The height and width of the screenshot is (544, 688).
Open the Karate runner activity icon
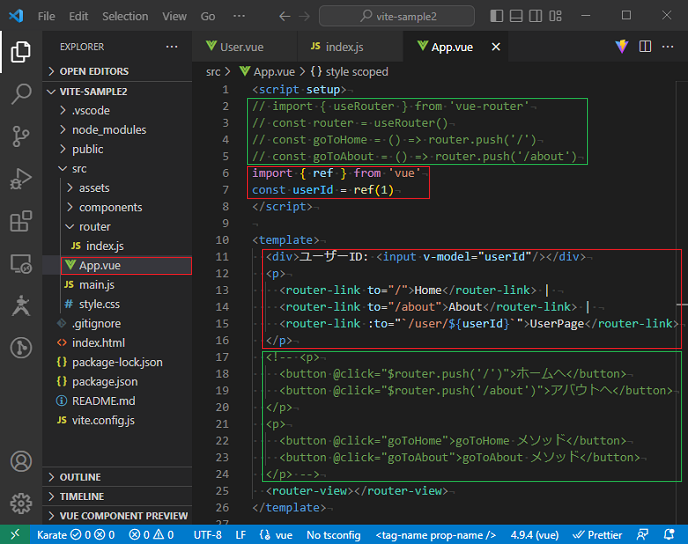(x=21, y=306)
